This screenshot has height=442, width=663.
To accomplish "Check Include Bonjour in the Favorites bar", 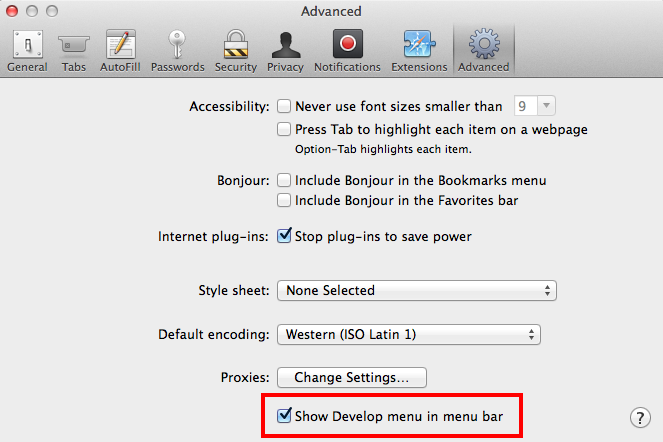I will pos(284,200).
